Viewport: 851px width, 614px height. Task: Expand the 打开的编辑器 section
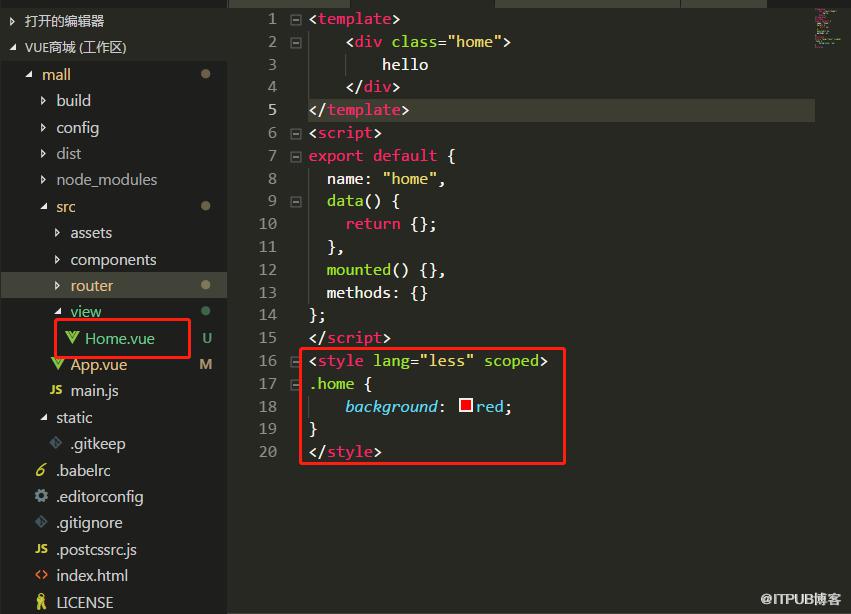[12, 21]
